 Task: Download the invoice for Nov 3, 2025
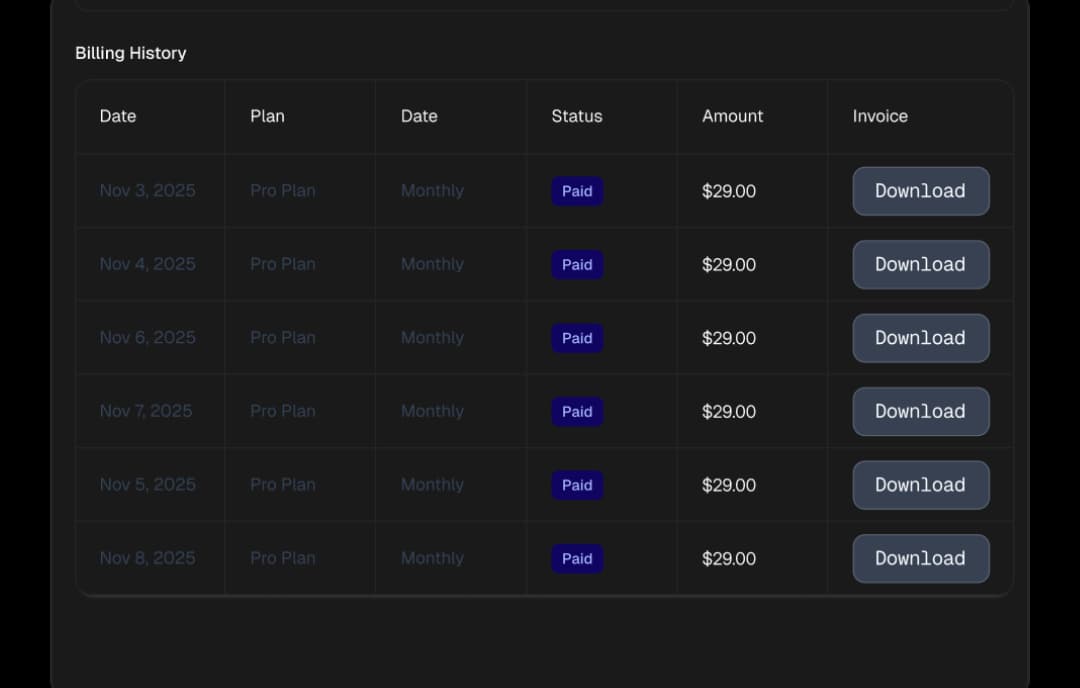coord(920,191)
